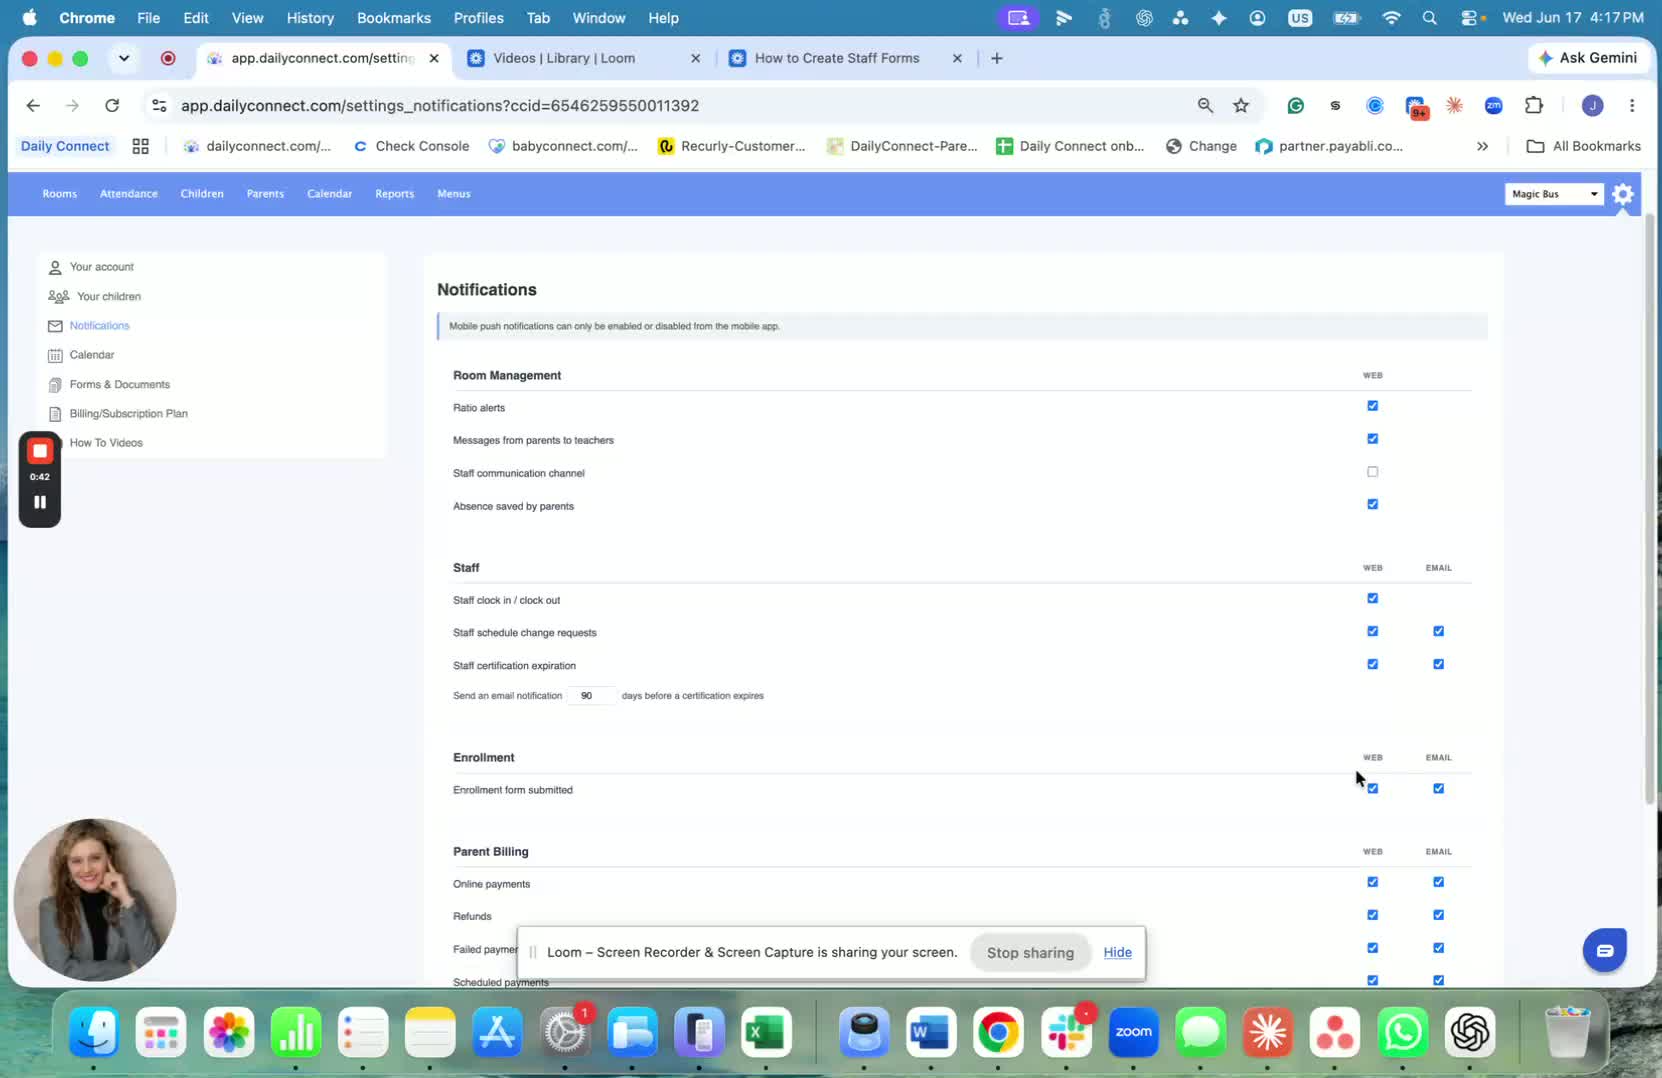Toggle Messages from parents to teachers checkbox
This screenshot has height=1078, width=1662.
coord(1372,439)
